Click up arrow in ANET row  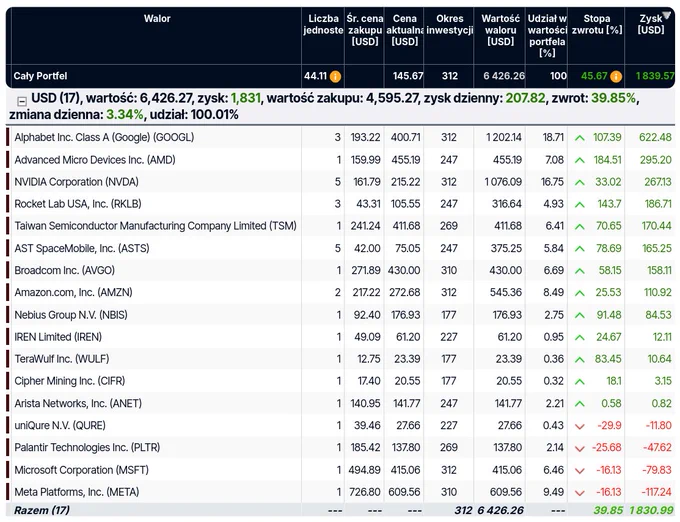(x=579, y=404)
